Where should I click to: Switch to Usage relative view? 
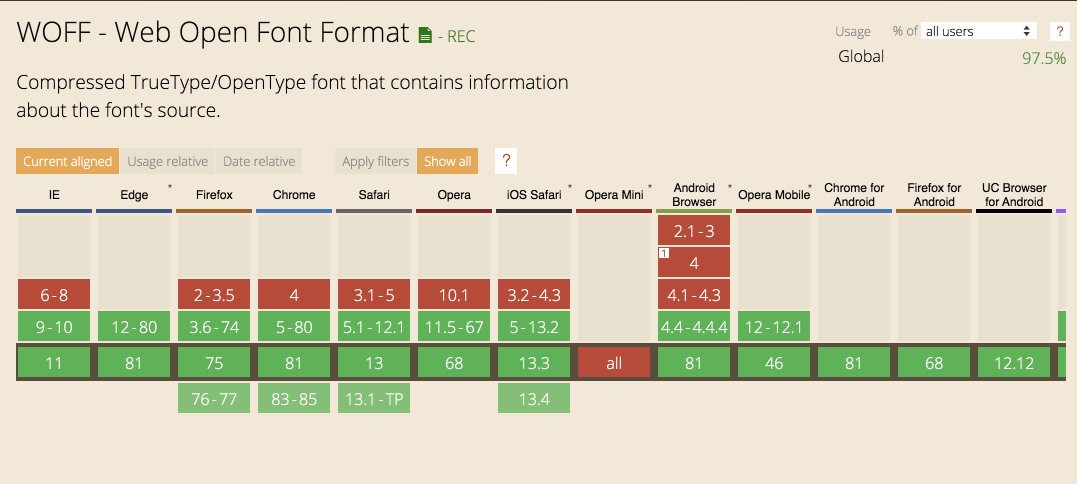(x=167, y=161)
